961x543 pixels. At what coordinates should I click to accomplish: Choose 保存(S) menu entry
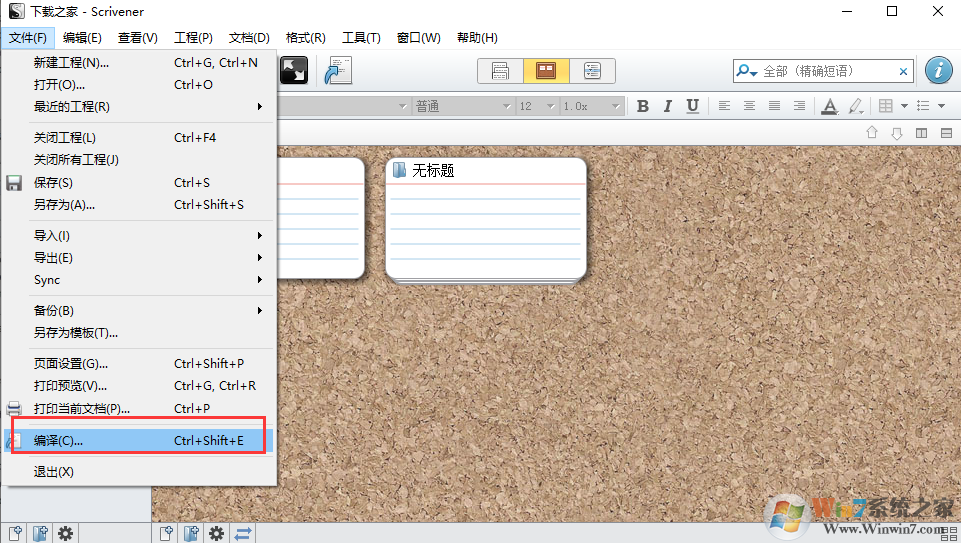pyautogui.click(x=139, y=183)
